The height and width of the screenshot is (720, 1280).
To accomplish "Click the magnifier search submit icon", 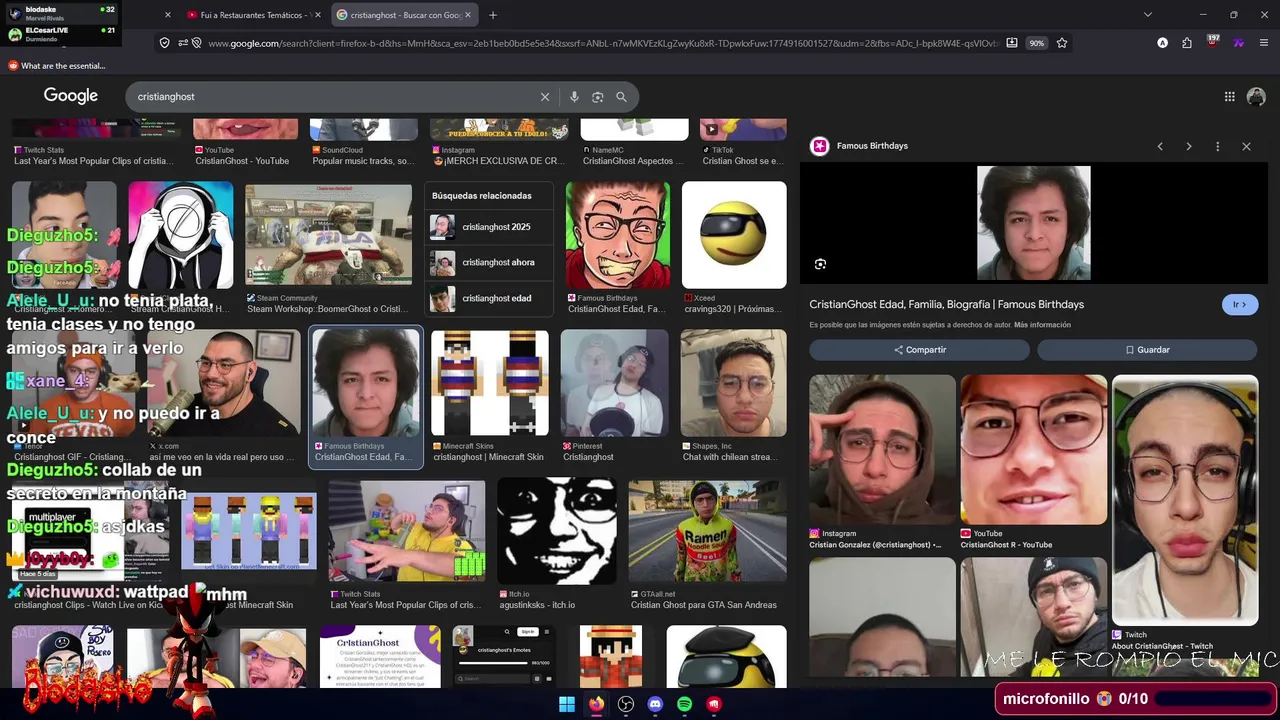I will (621, 97).
